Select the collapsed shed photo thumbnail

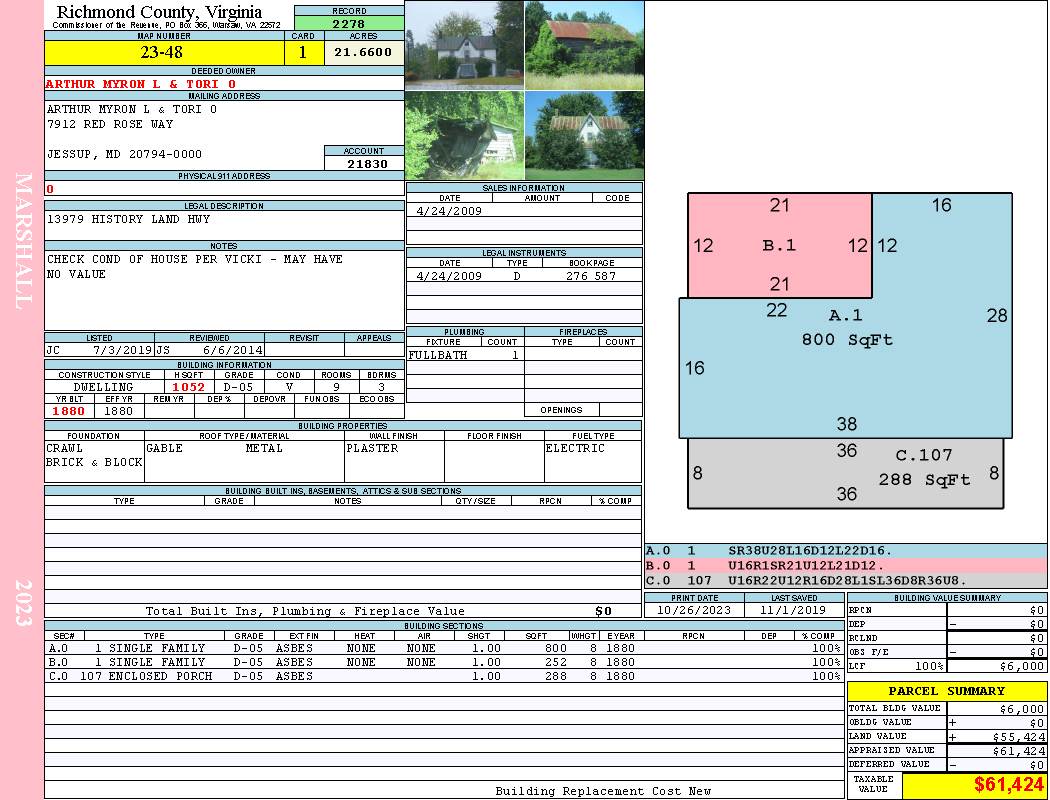click(x=465, y=135)
